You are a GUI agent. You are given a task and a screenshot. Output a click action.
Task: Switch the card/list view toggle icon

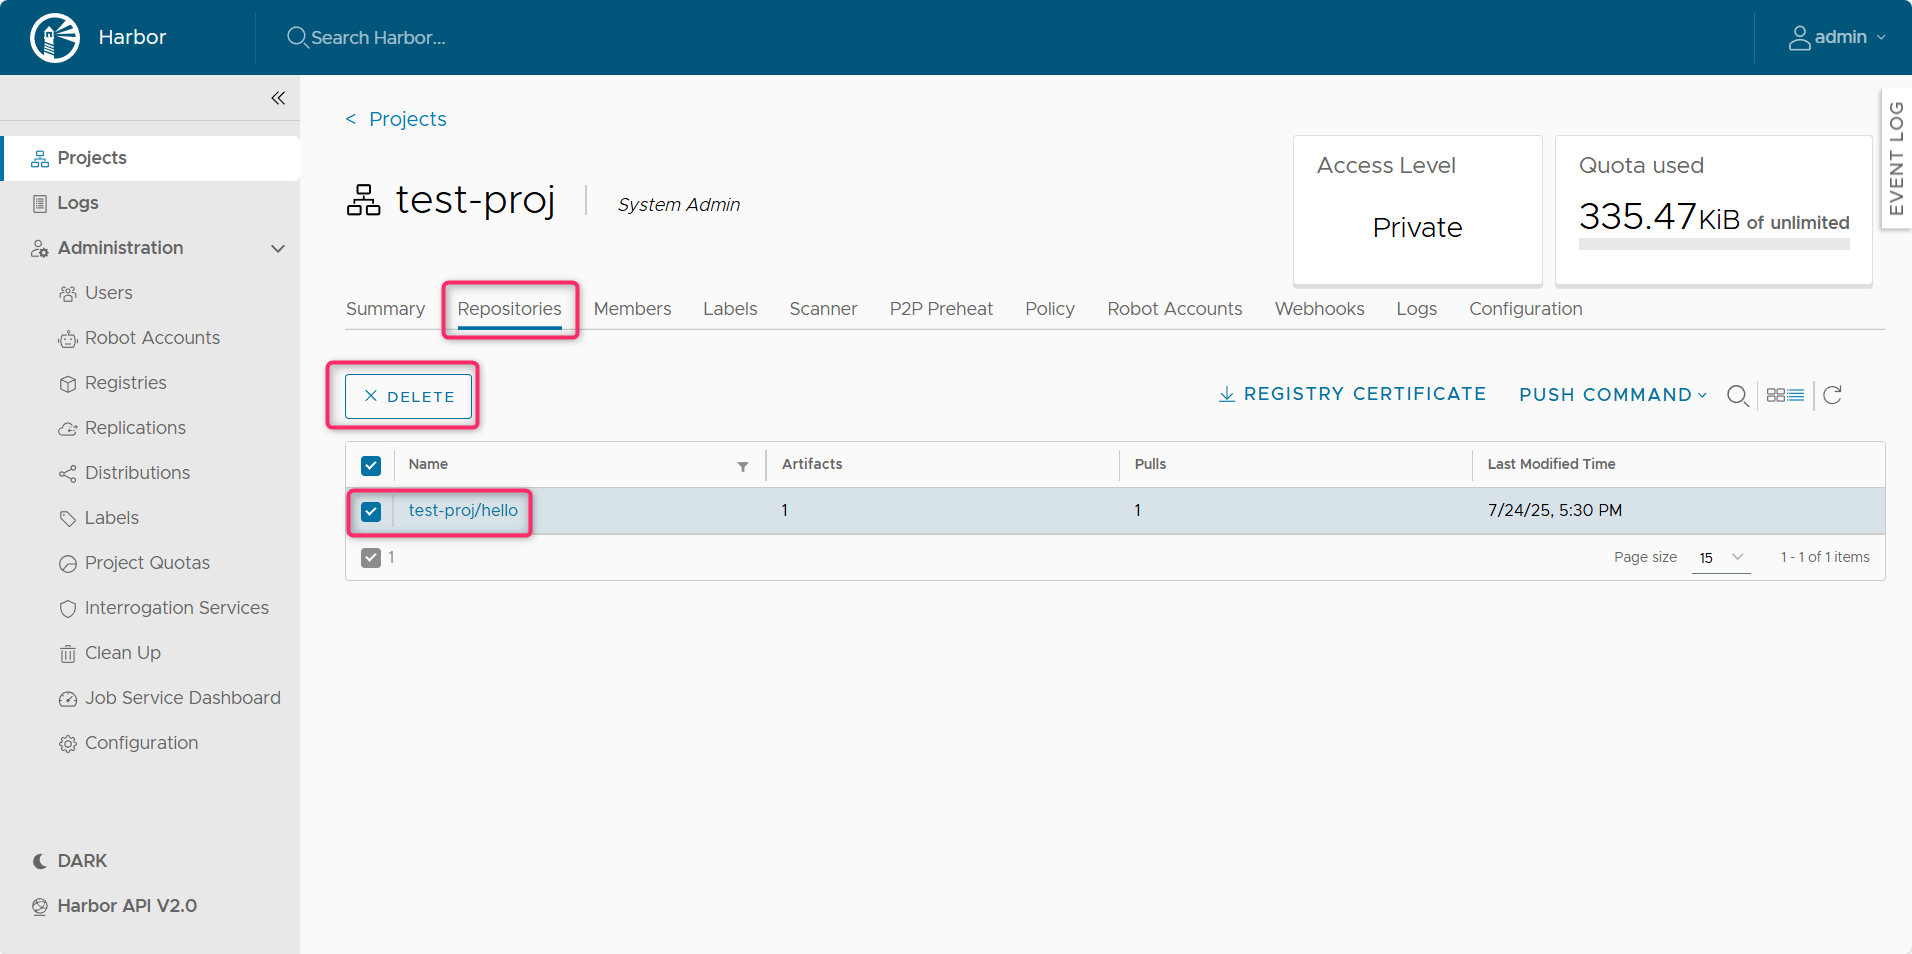(1785, 395)
